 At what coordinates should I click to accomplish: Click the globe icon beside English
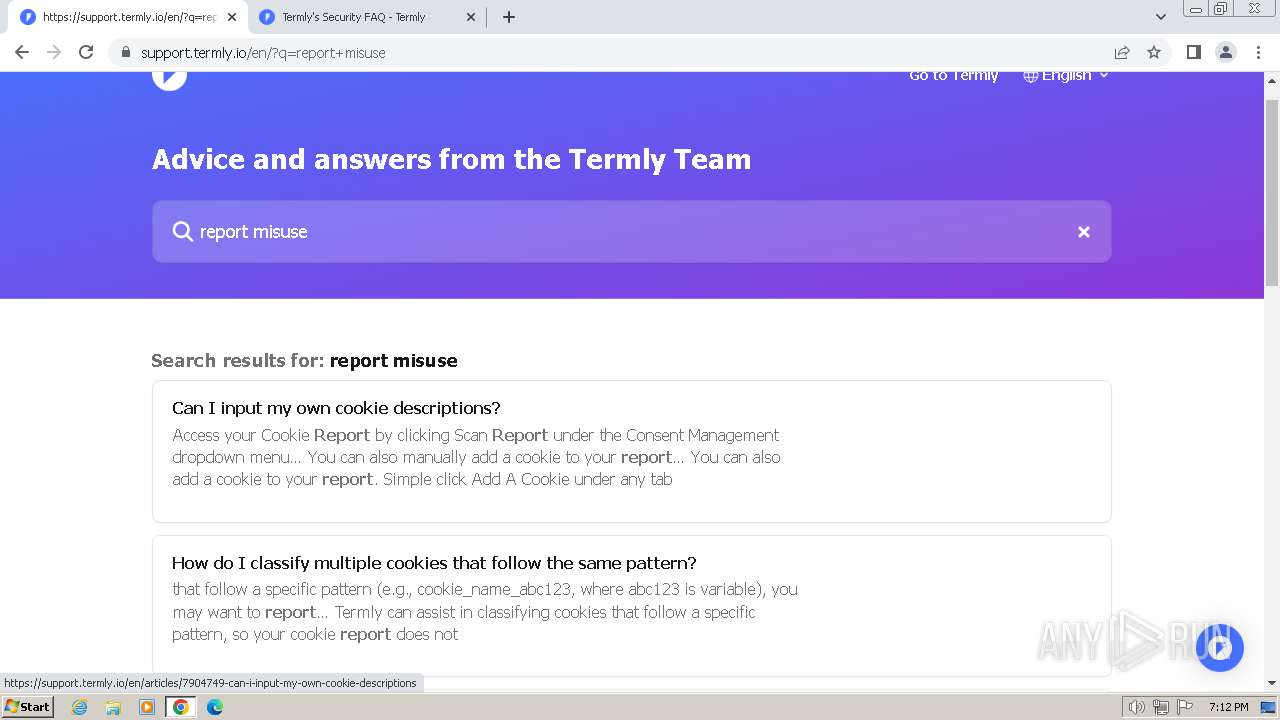pyautogui.click(x=1030, y=76)
